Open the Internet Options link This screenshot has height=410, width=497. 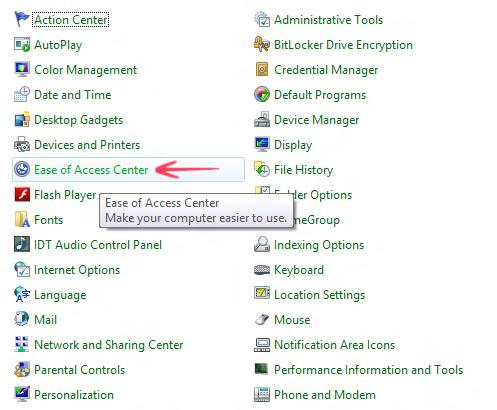pyautogui.click(x=77, y=270)
